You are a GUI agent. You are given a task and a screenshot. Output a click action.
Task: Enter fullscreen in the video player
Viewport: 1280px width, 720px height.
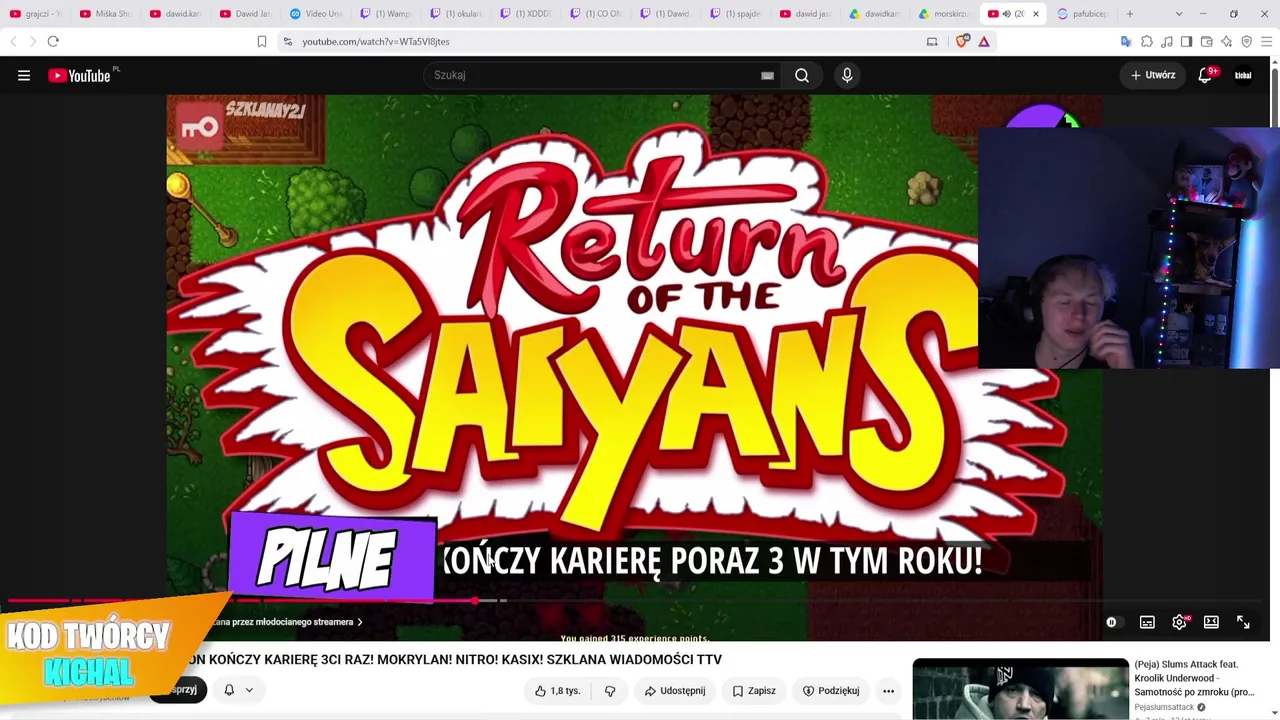point(1243,622)
